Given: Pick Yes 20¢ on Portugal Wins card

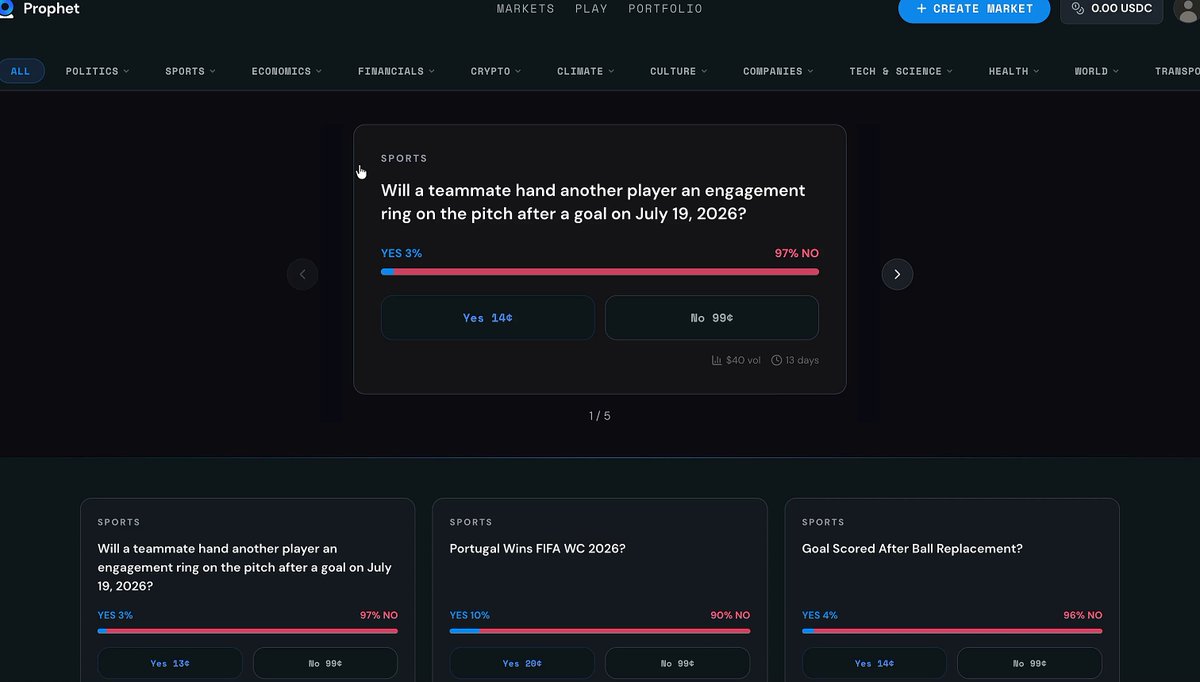Looking at the screenshot, I should pos(522,663).
